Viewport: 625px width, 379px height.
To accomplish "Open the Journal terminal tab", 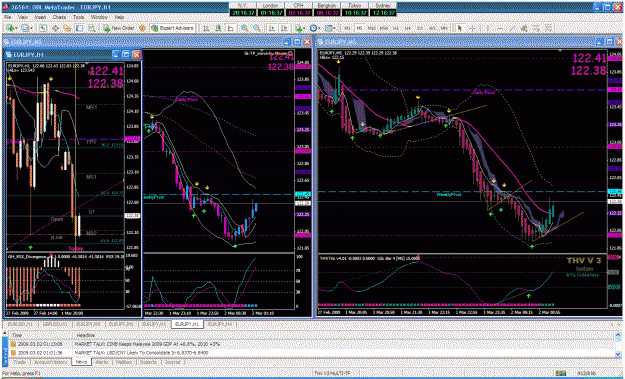I will (172, 362).
